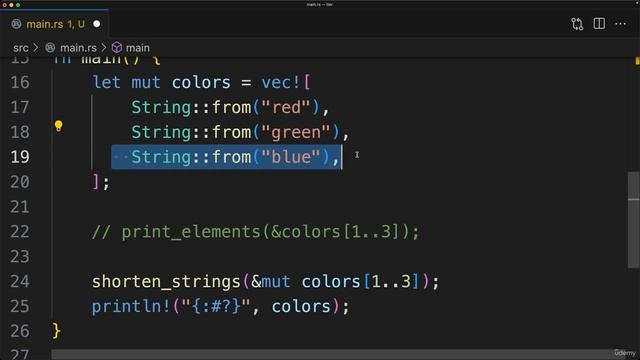Click the "{:#?}" format string
The height and width of the screenshot is (360, 640).
click(x=216, y=307)
